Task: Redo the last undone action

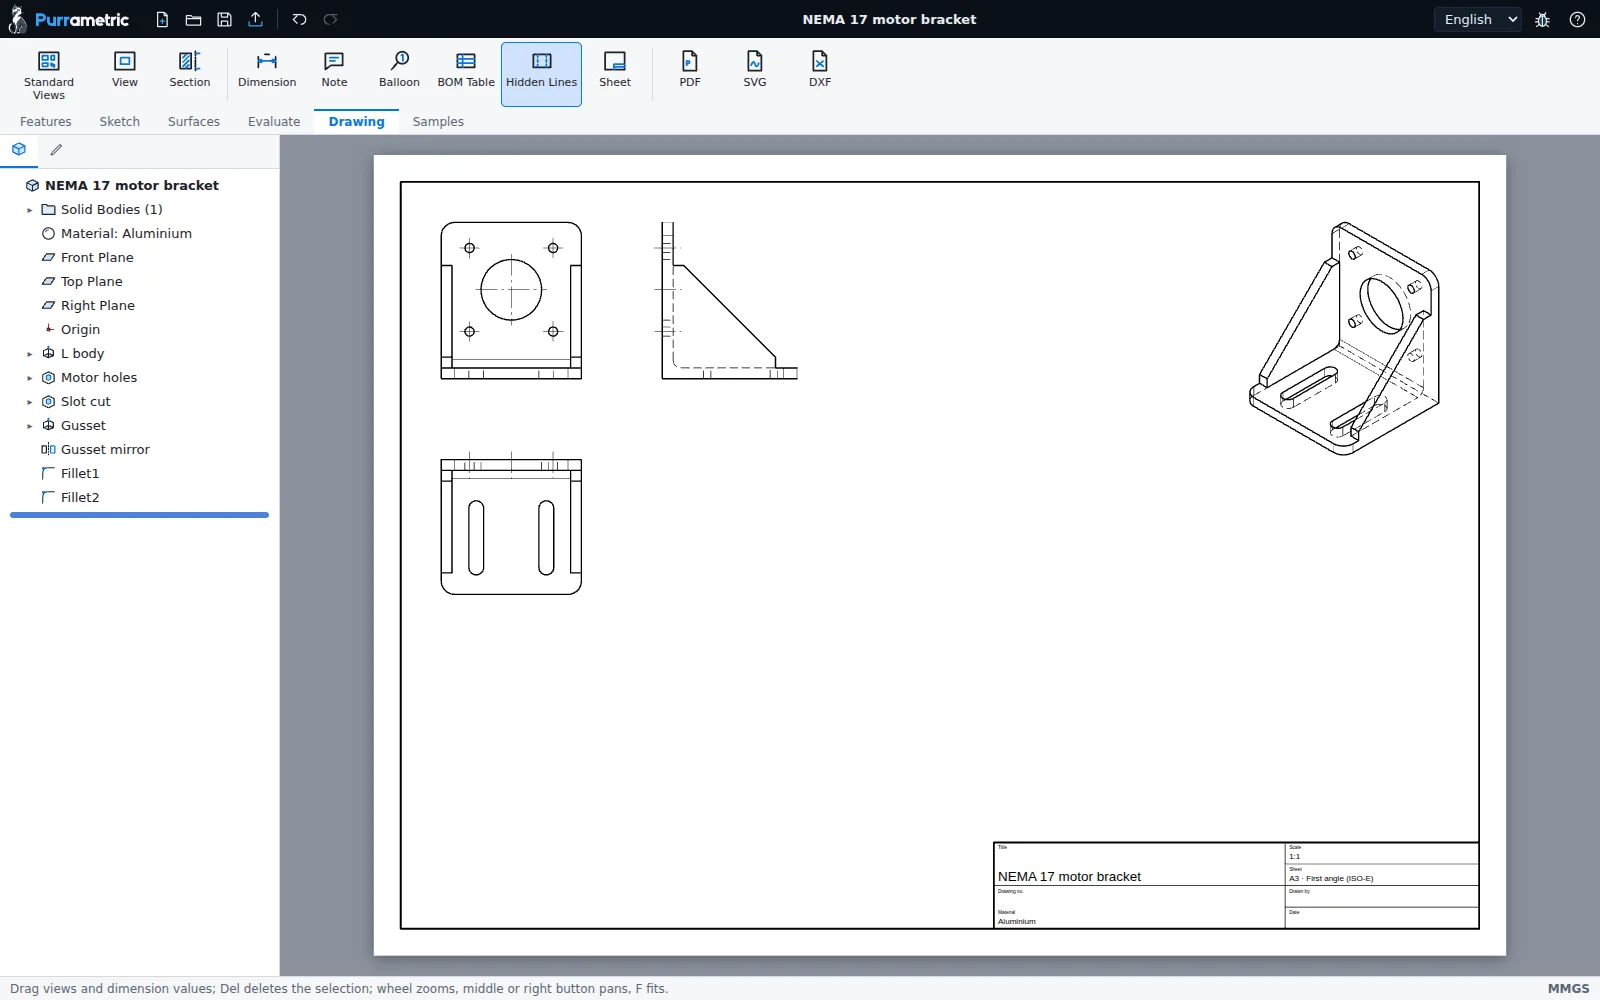Action: coord(331,19)
